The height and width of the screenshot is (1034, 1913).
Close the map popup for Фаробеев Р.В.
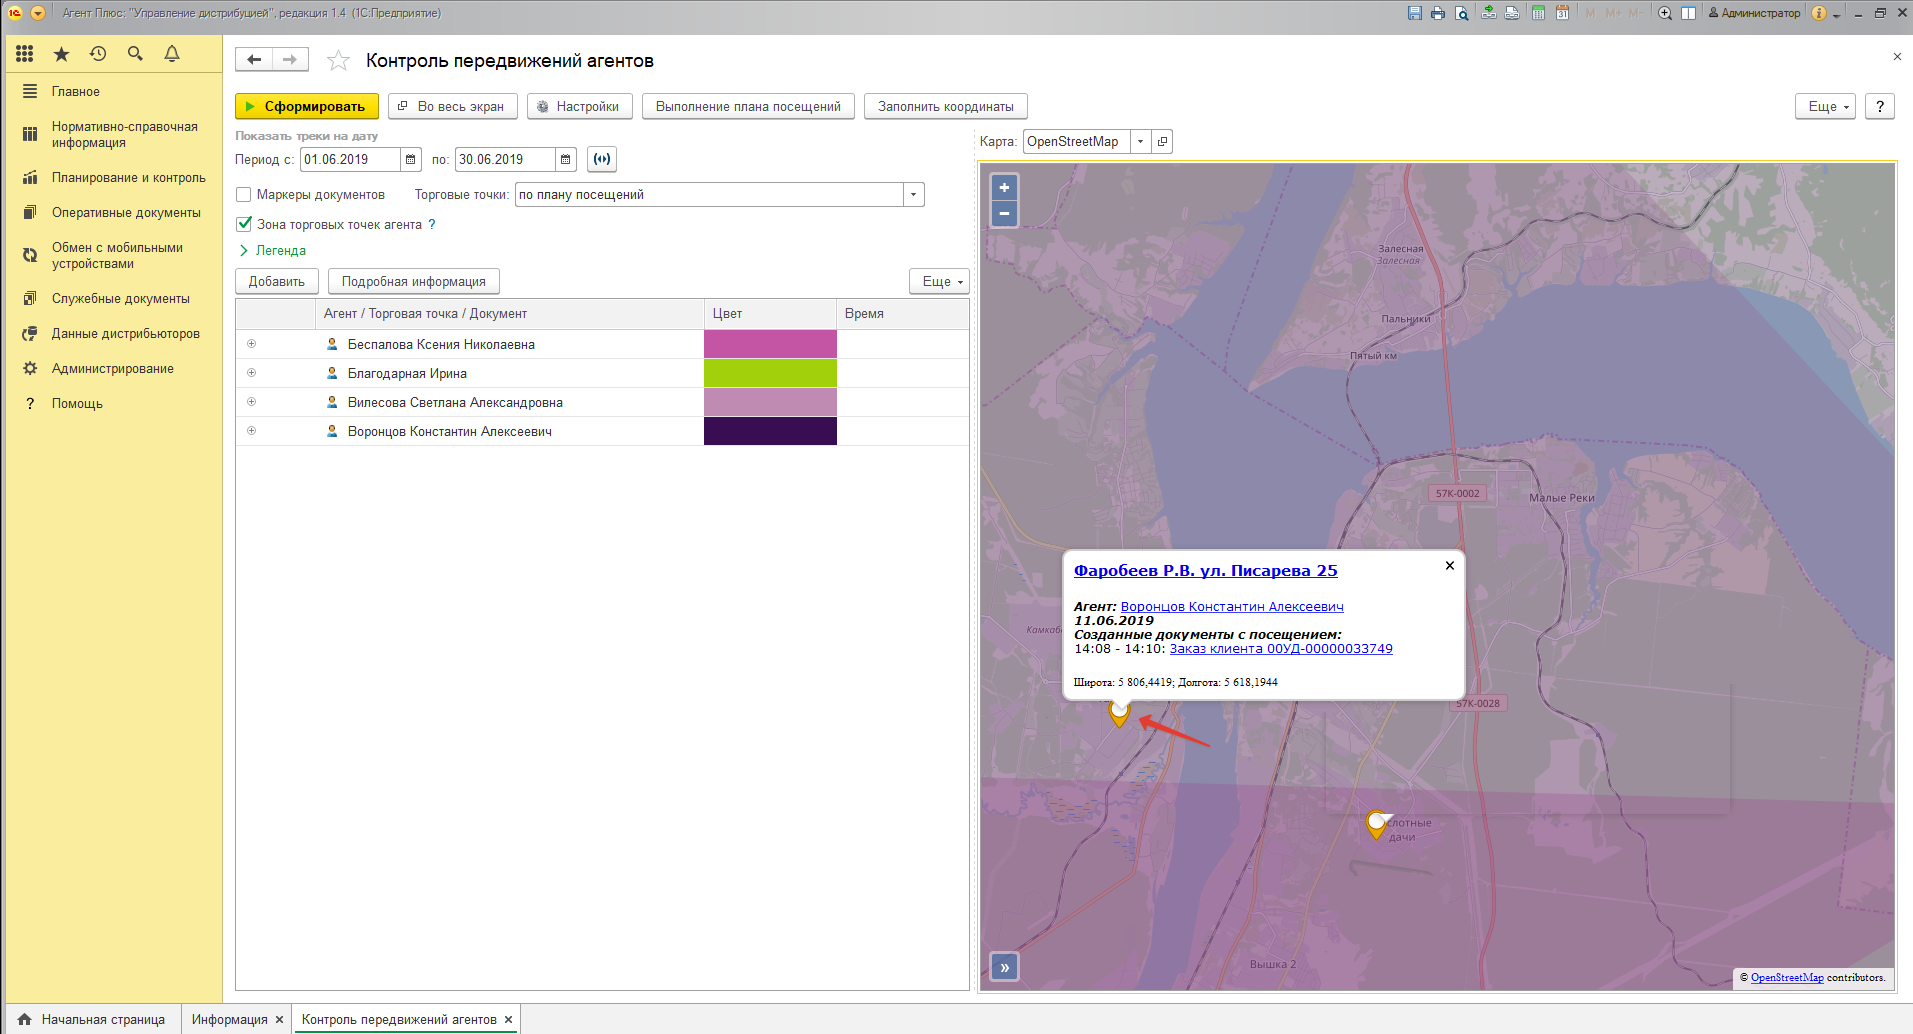pyautogui.click(x=1449, y=566)
